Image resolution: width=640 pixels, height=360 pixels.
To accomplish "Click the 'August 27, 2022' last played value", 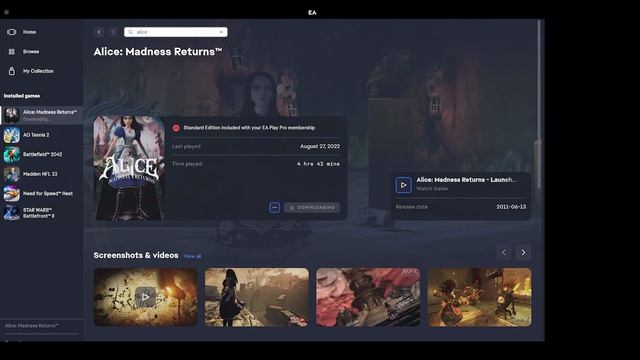I will pos(320,146).
